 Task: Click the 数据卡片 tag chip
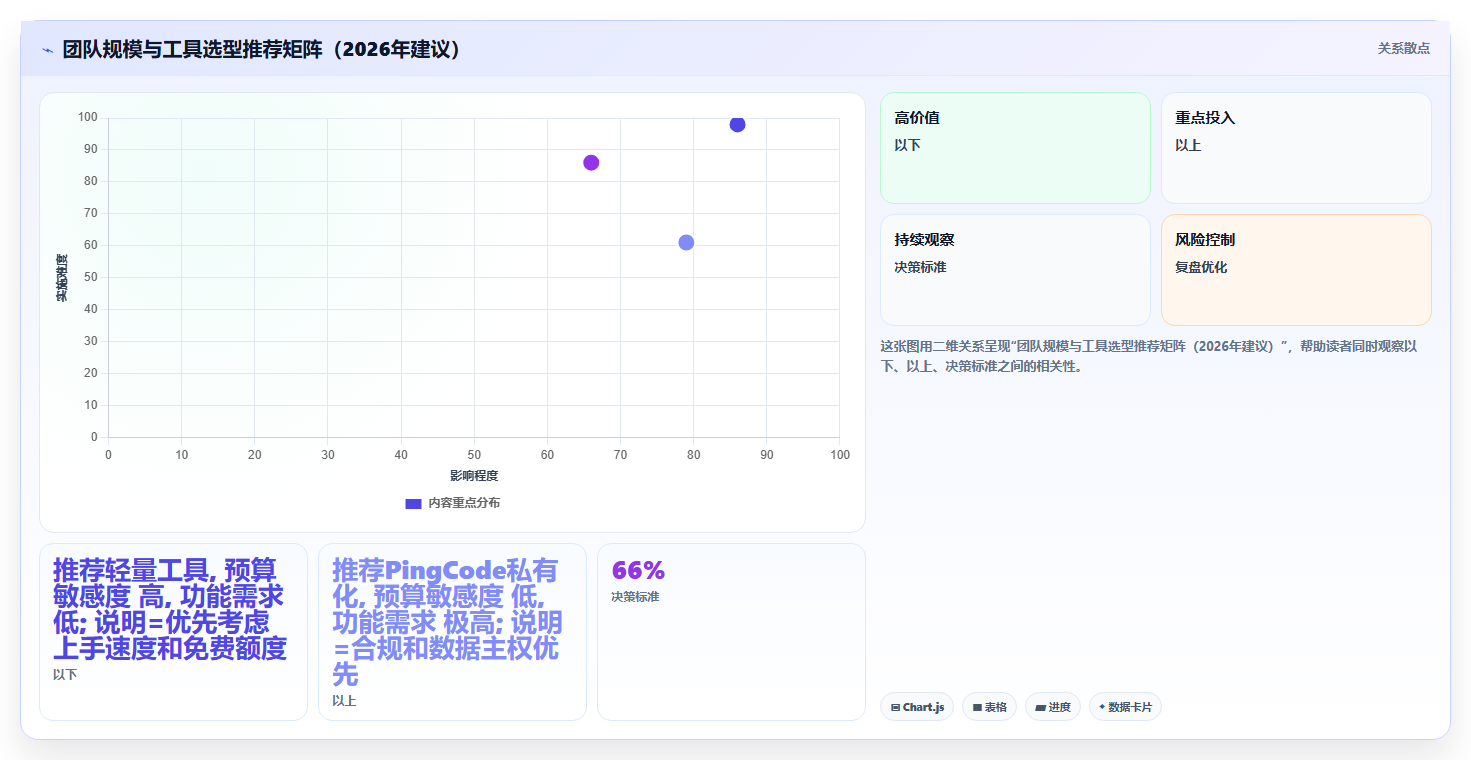1125,707
